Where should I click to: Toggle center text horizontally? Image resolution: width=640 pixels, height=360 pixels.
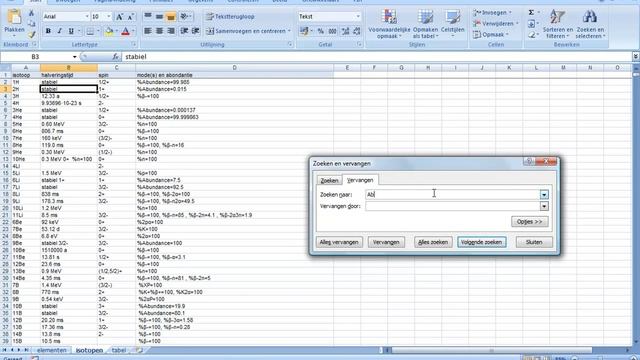(159, 31)
